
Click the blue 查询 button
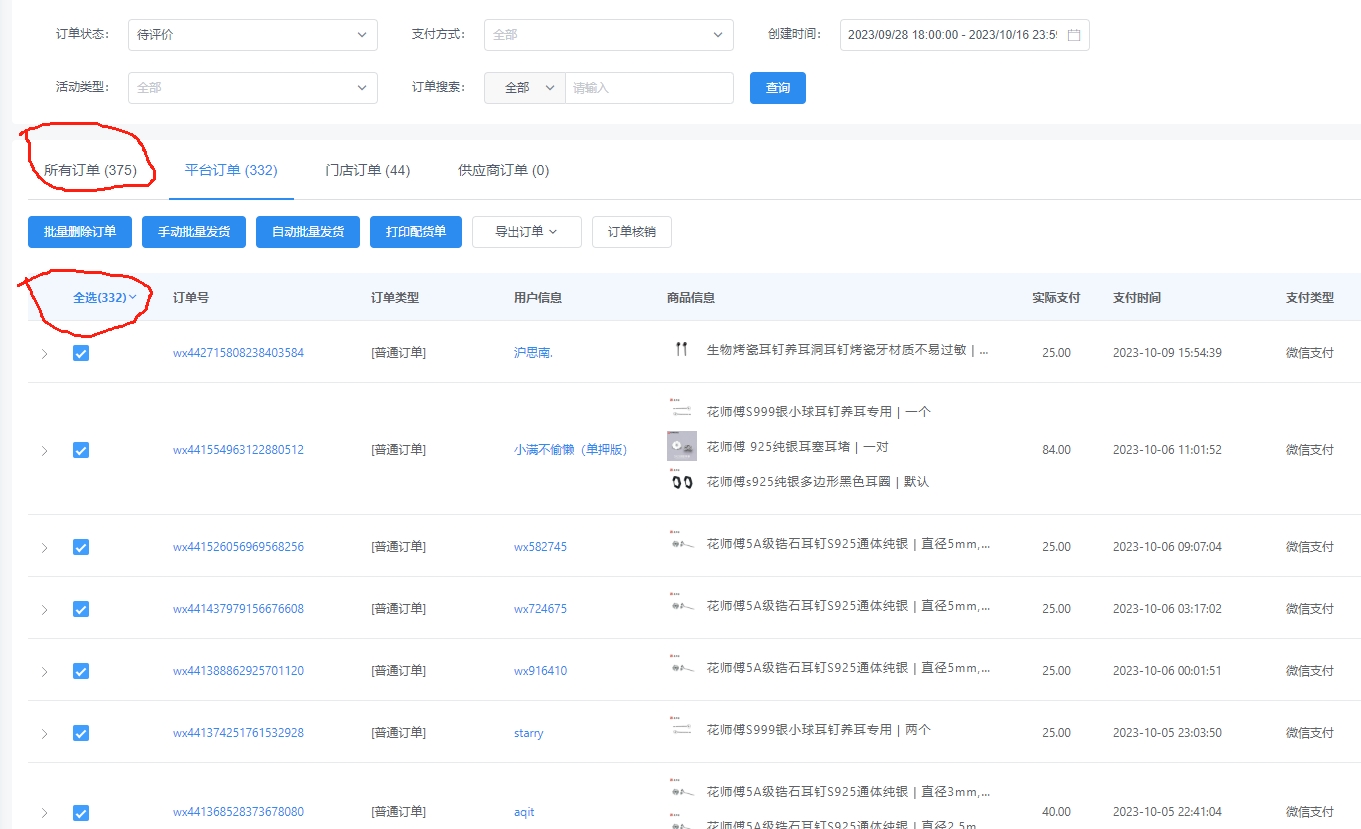coord(777,88)
